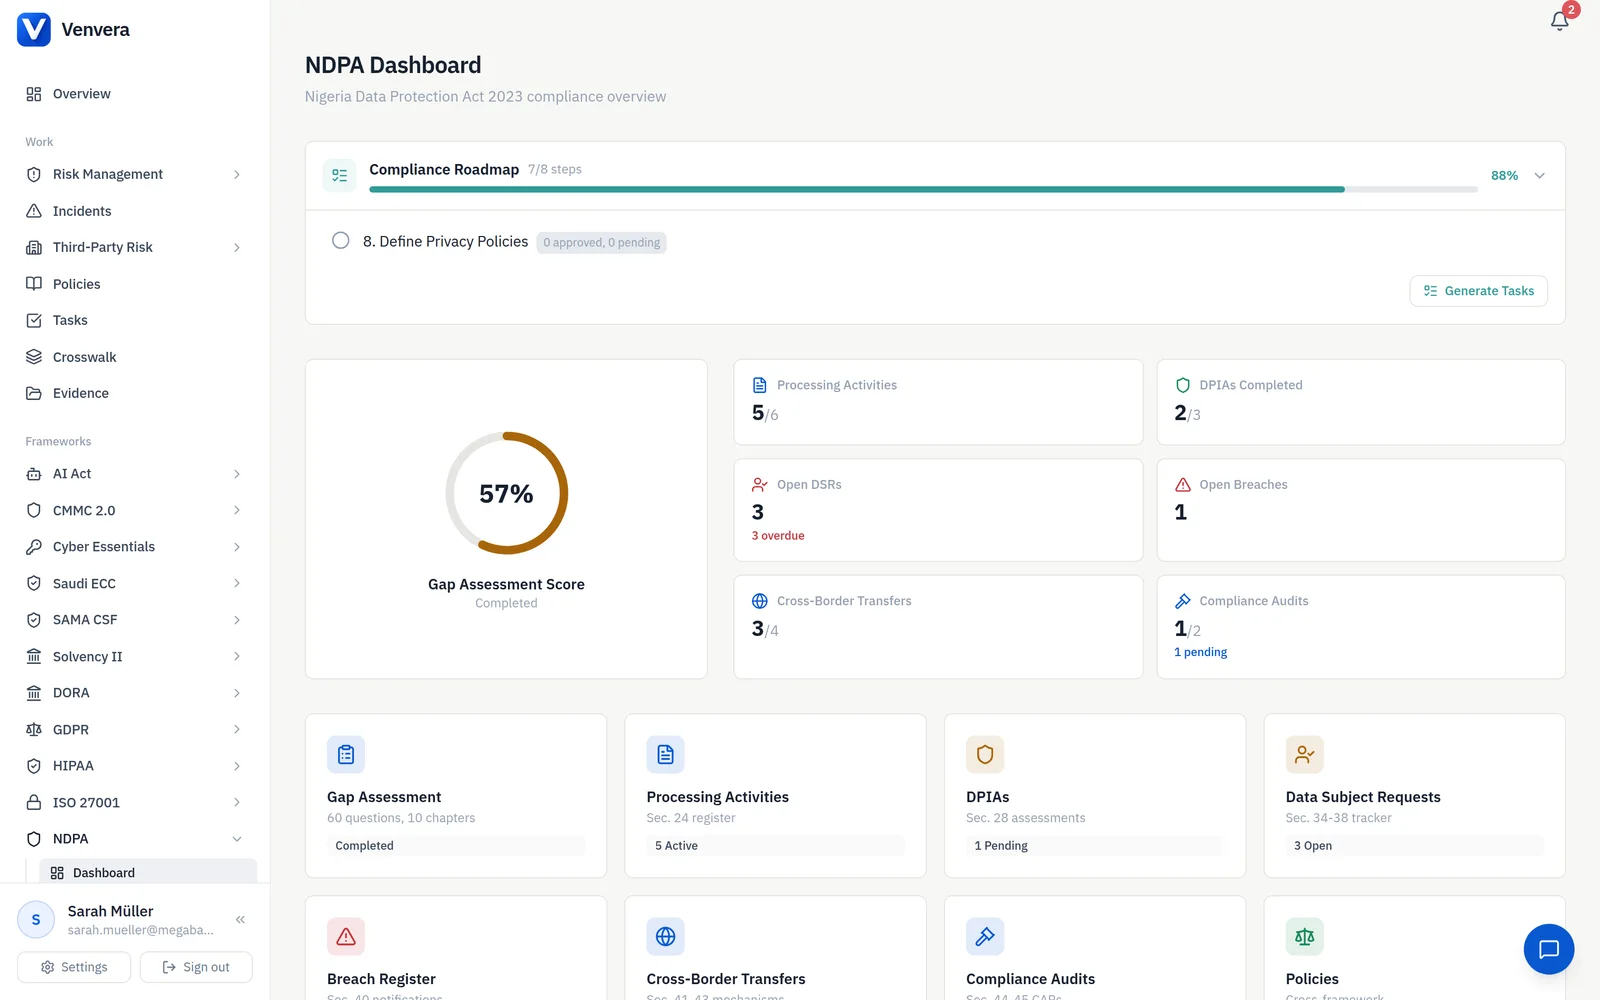Click the Open DSRs person icon
Image resolution: width=1600 pixels, height=1000 pixels.
760,485
